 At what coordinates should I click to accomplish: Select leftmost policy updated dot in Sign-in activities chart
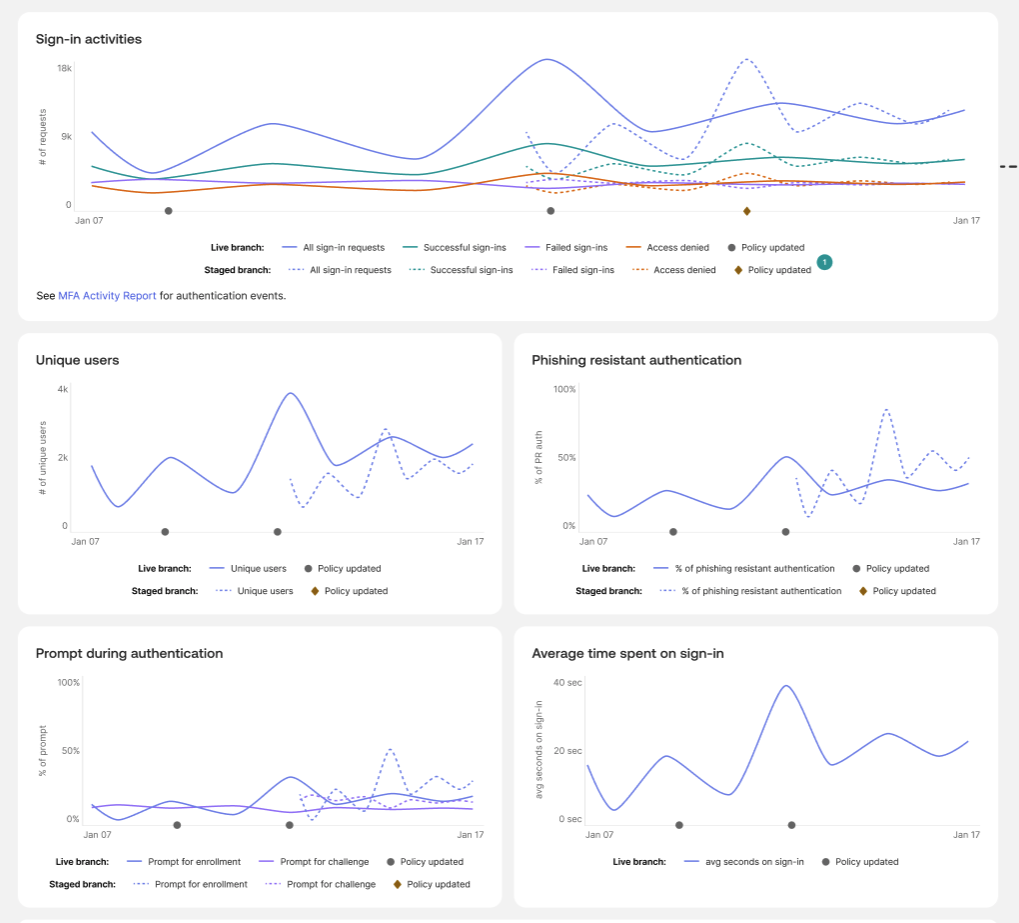coord(168,211)
